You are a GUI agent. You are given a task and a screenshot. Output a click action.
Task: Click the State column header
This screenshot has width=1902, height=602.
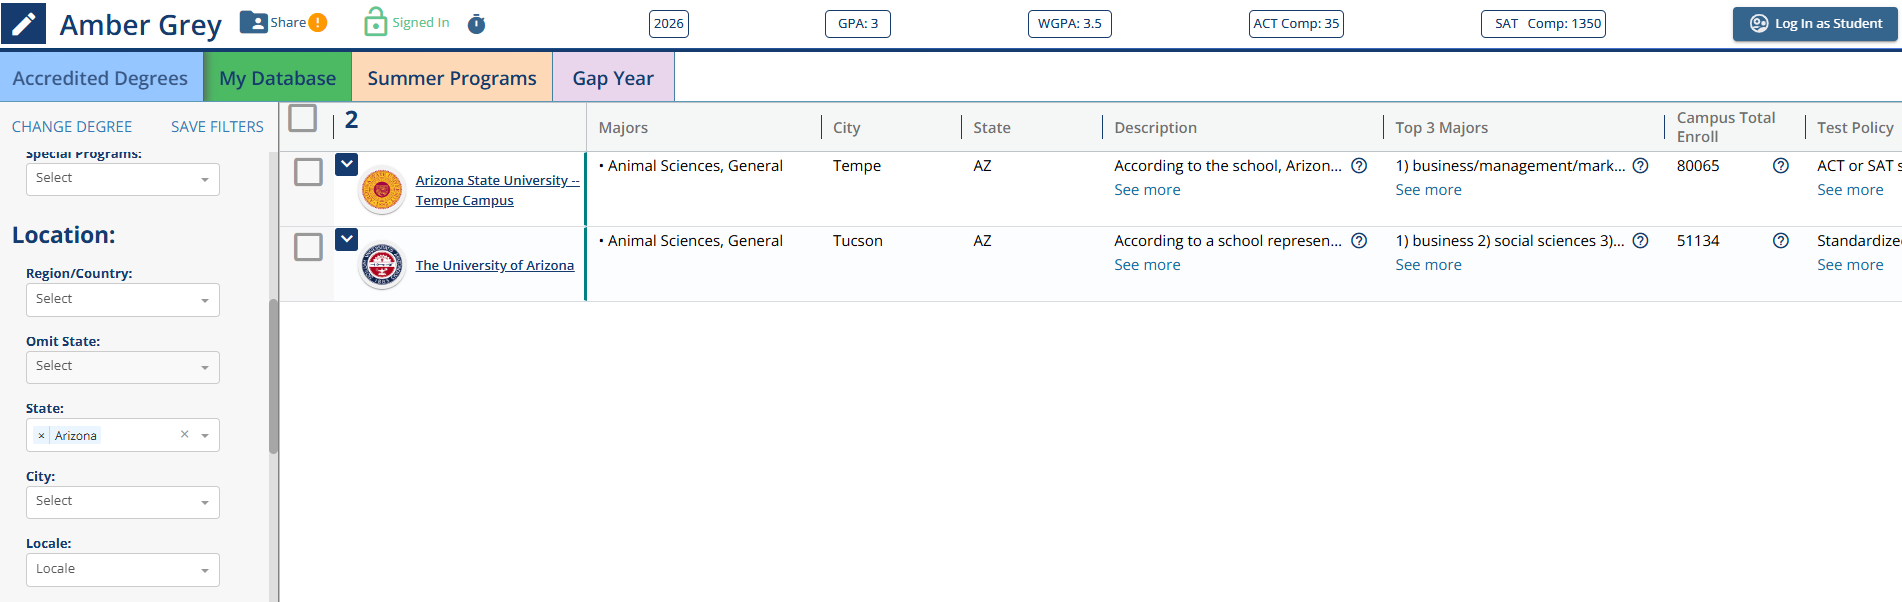[992, 128]
